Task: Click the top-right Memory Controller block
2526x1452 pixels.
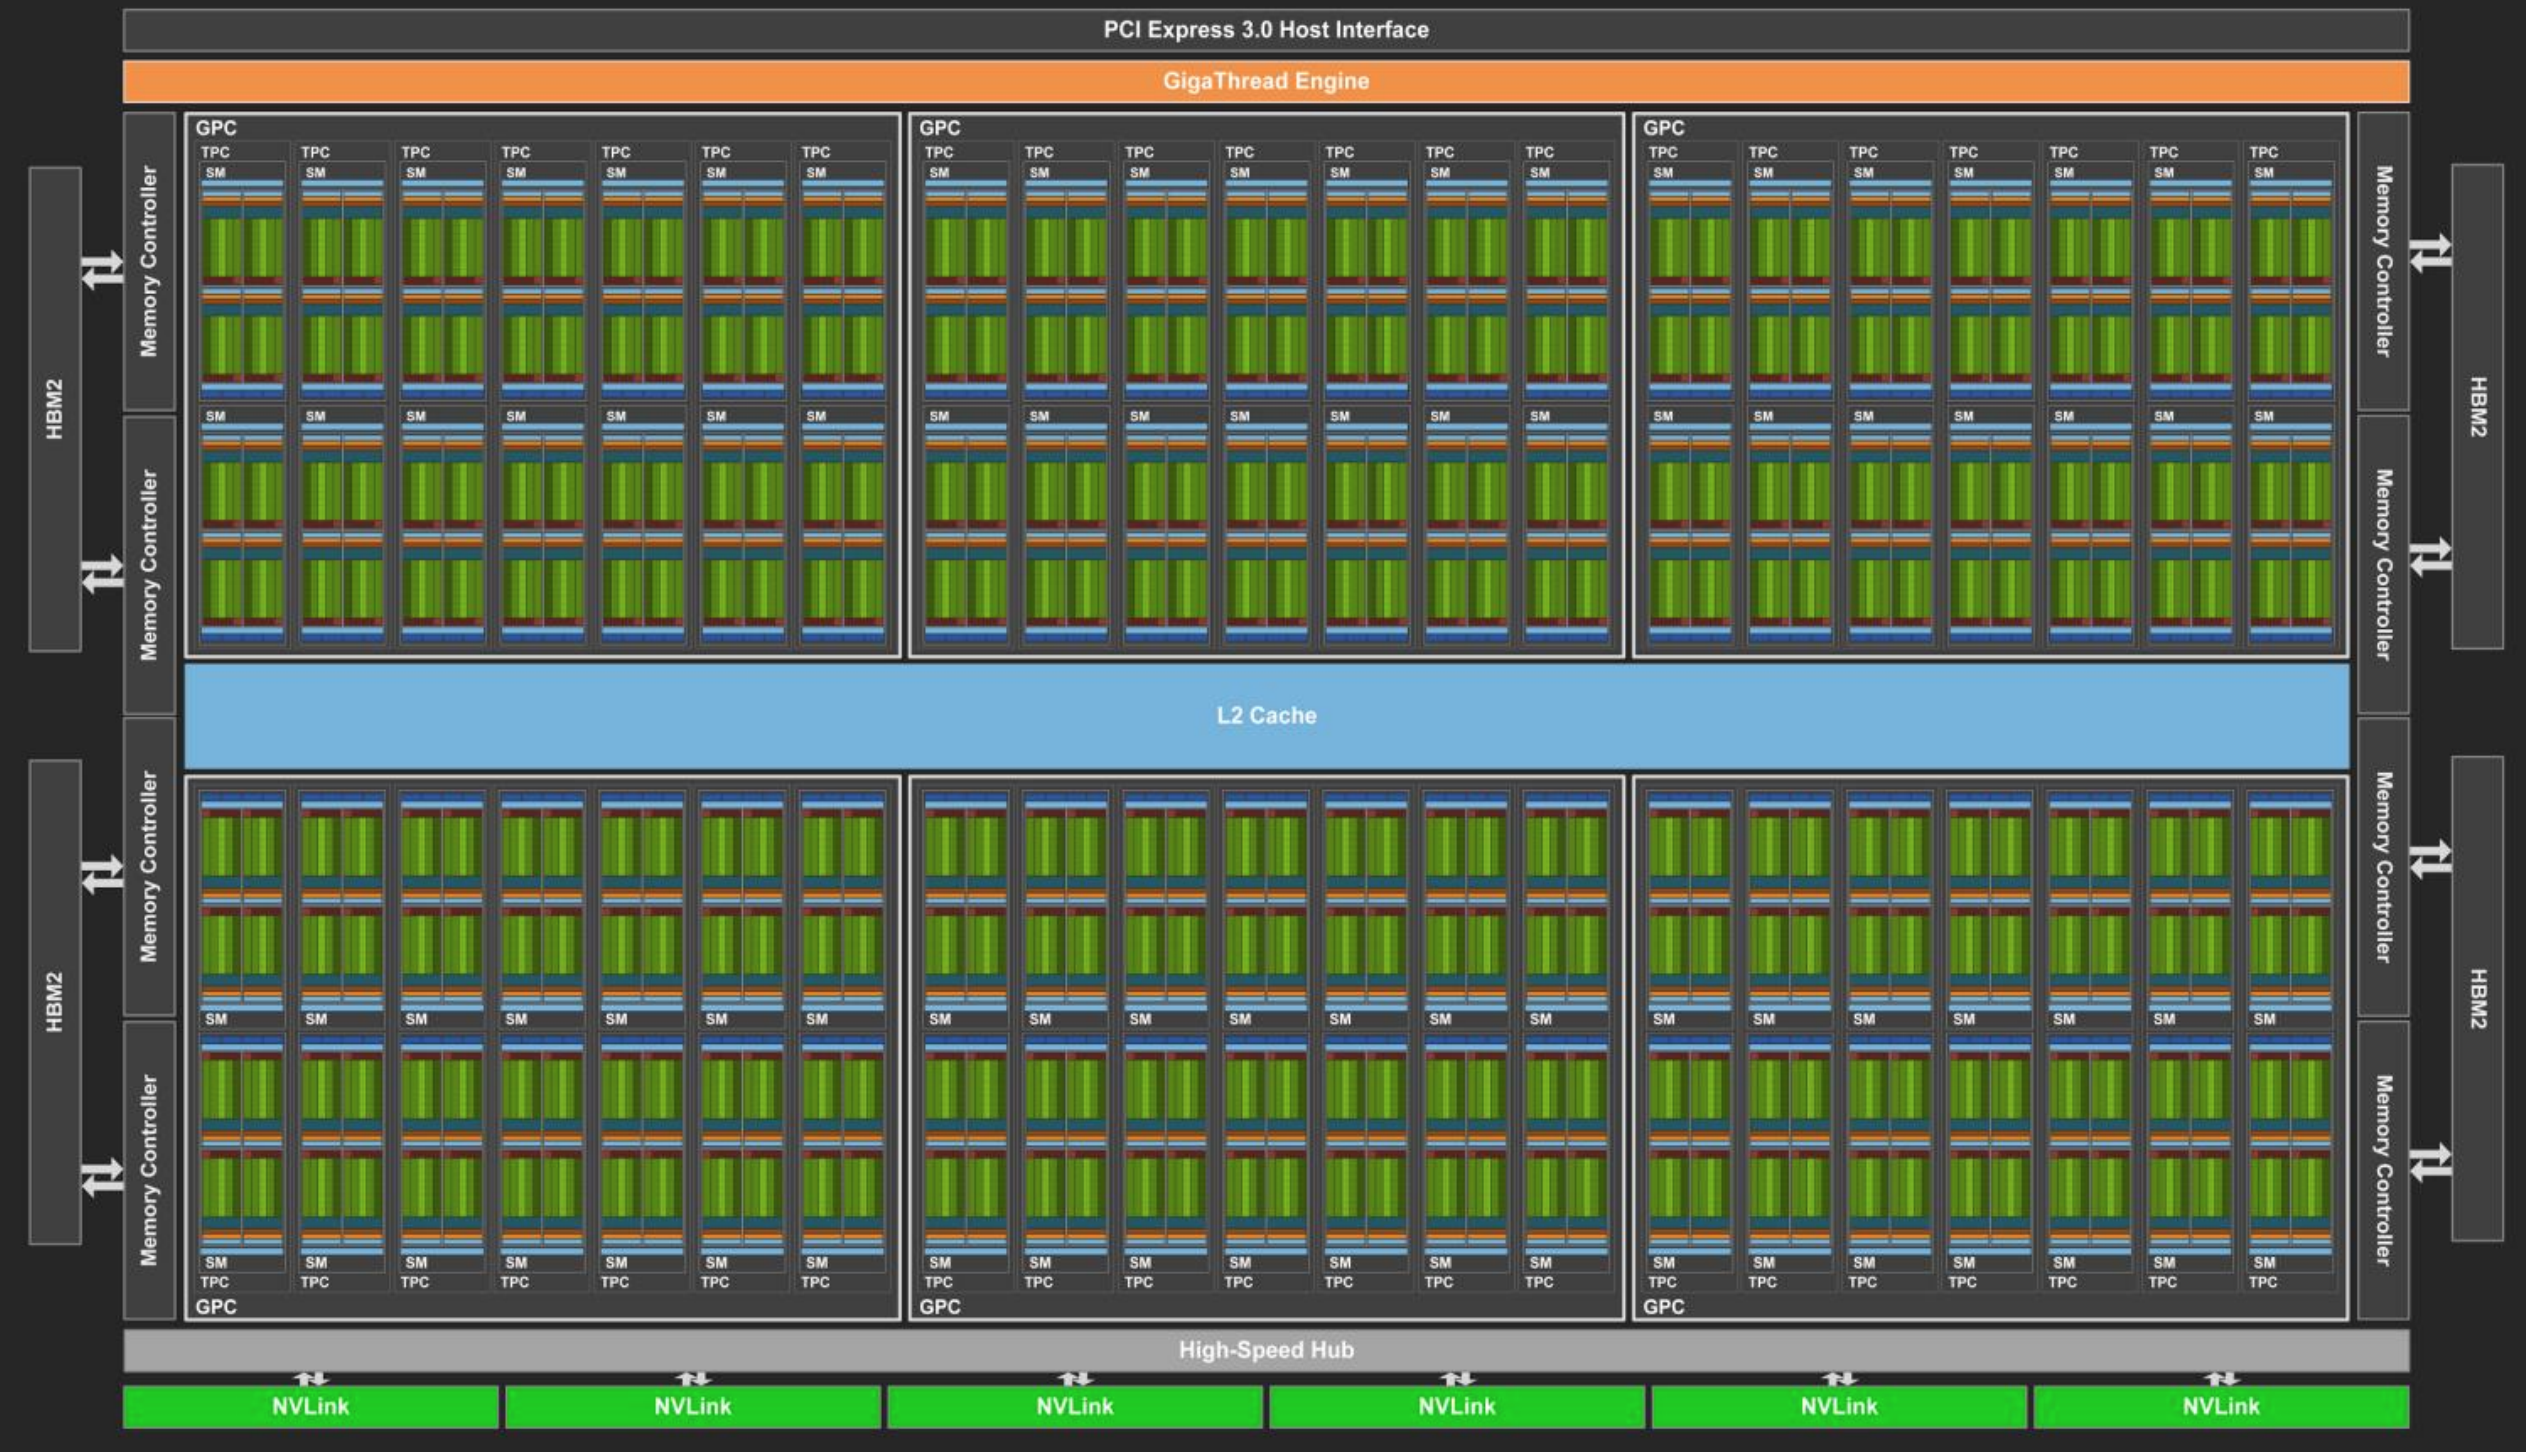Action: (x=2383, y=261)
